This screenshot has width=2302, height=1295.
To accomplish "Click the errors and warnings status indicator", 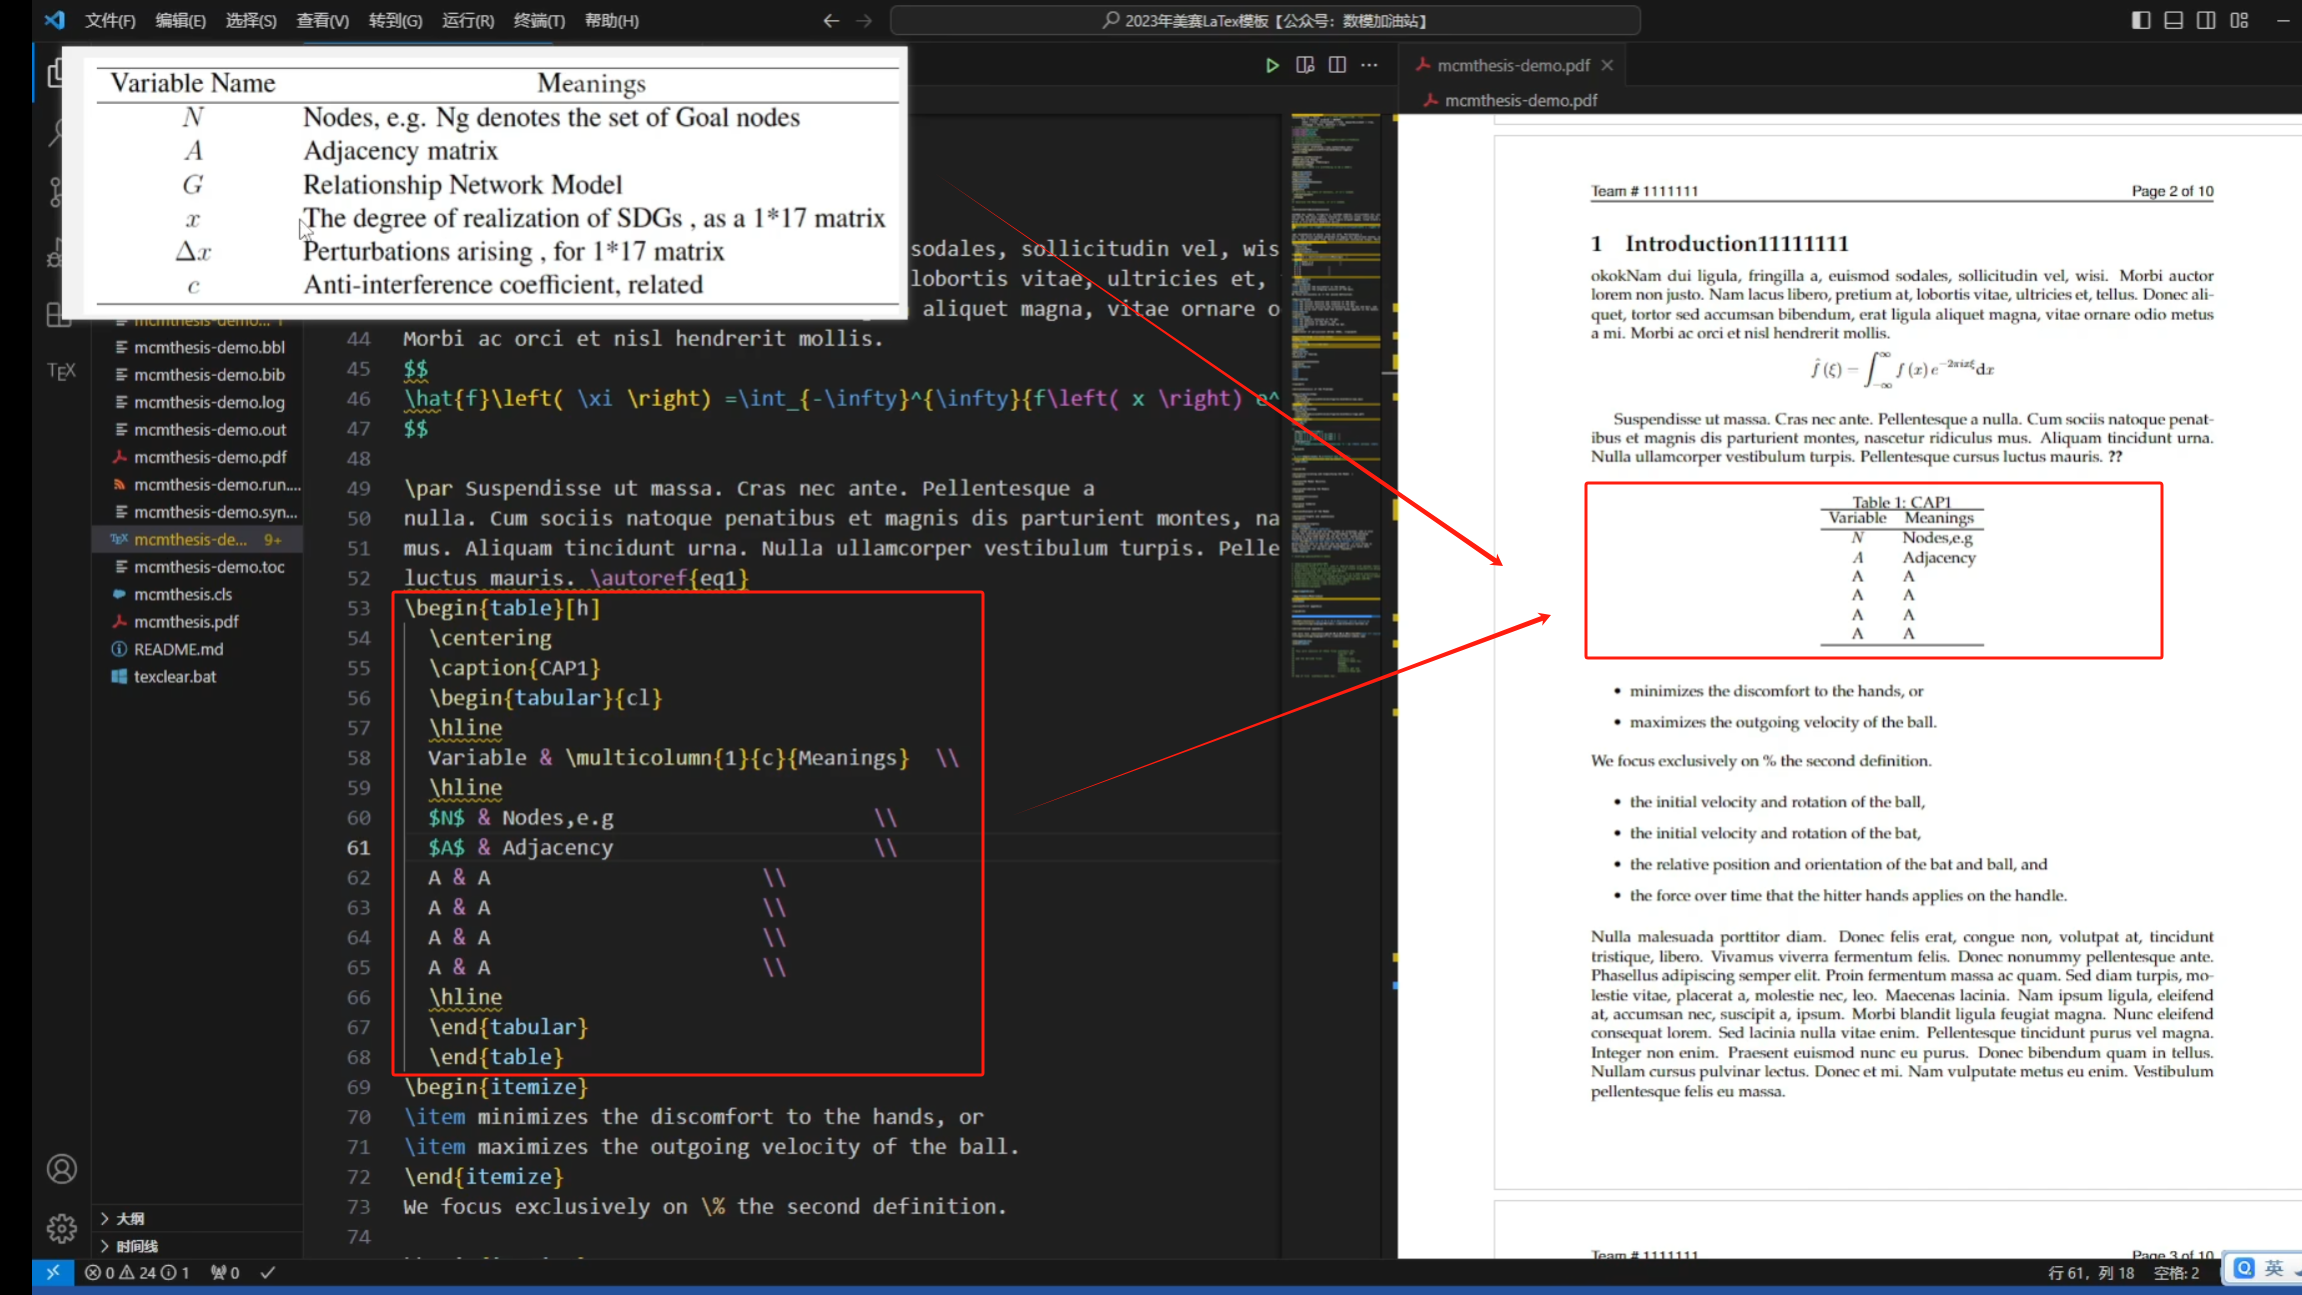I will point(137,1272).
